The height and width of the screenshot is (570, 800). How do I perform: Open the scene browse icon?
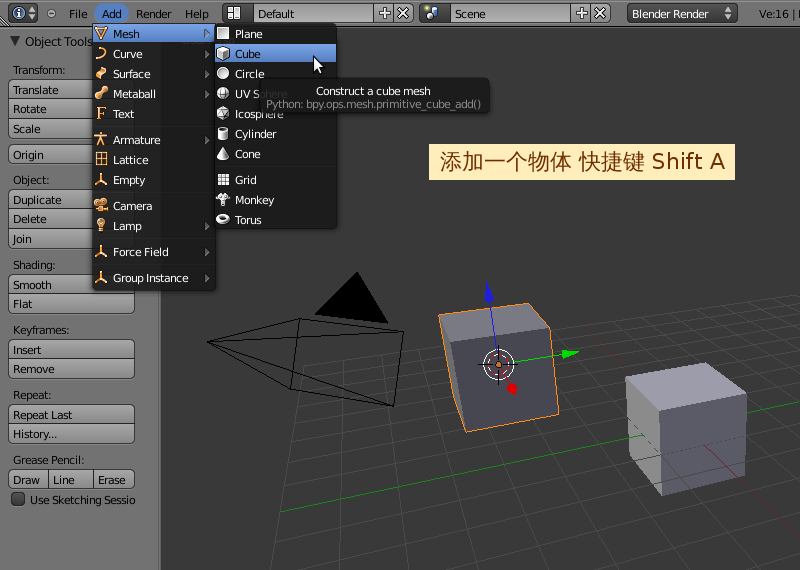pos(435,14)
